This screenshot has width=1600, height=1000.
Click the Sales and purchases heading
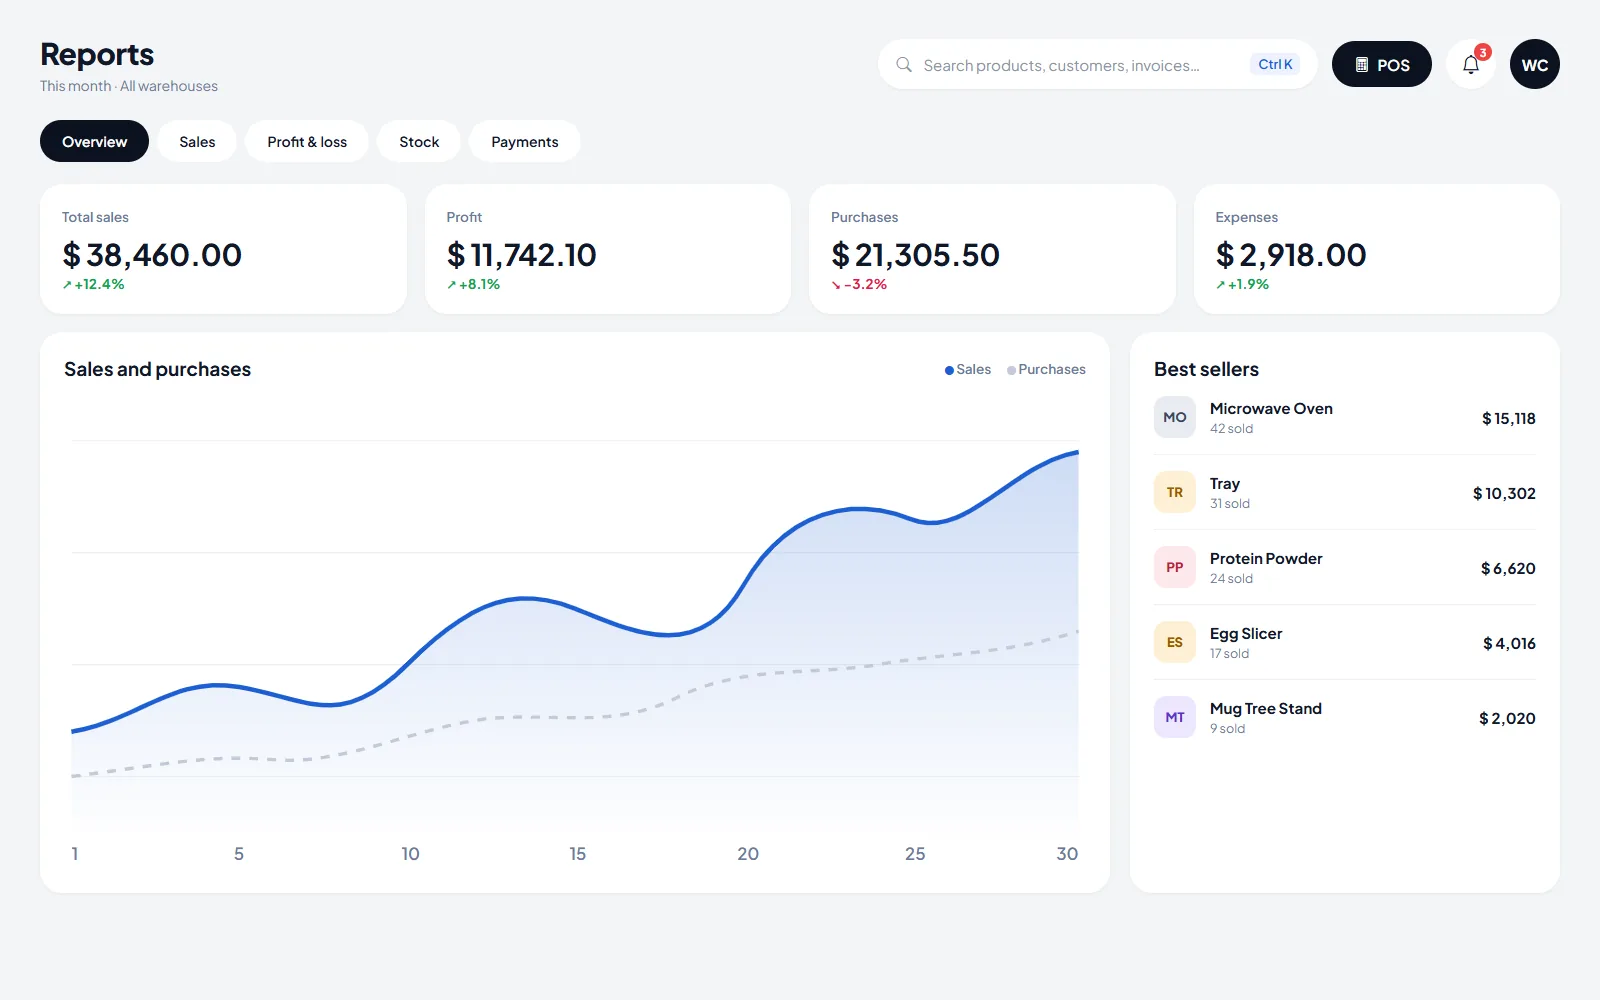click(158, 370)
